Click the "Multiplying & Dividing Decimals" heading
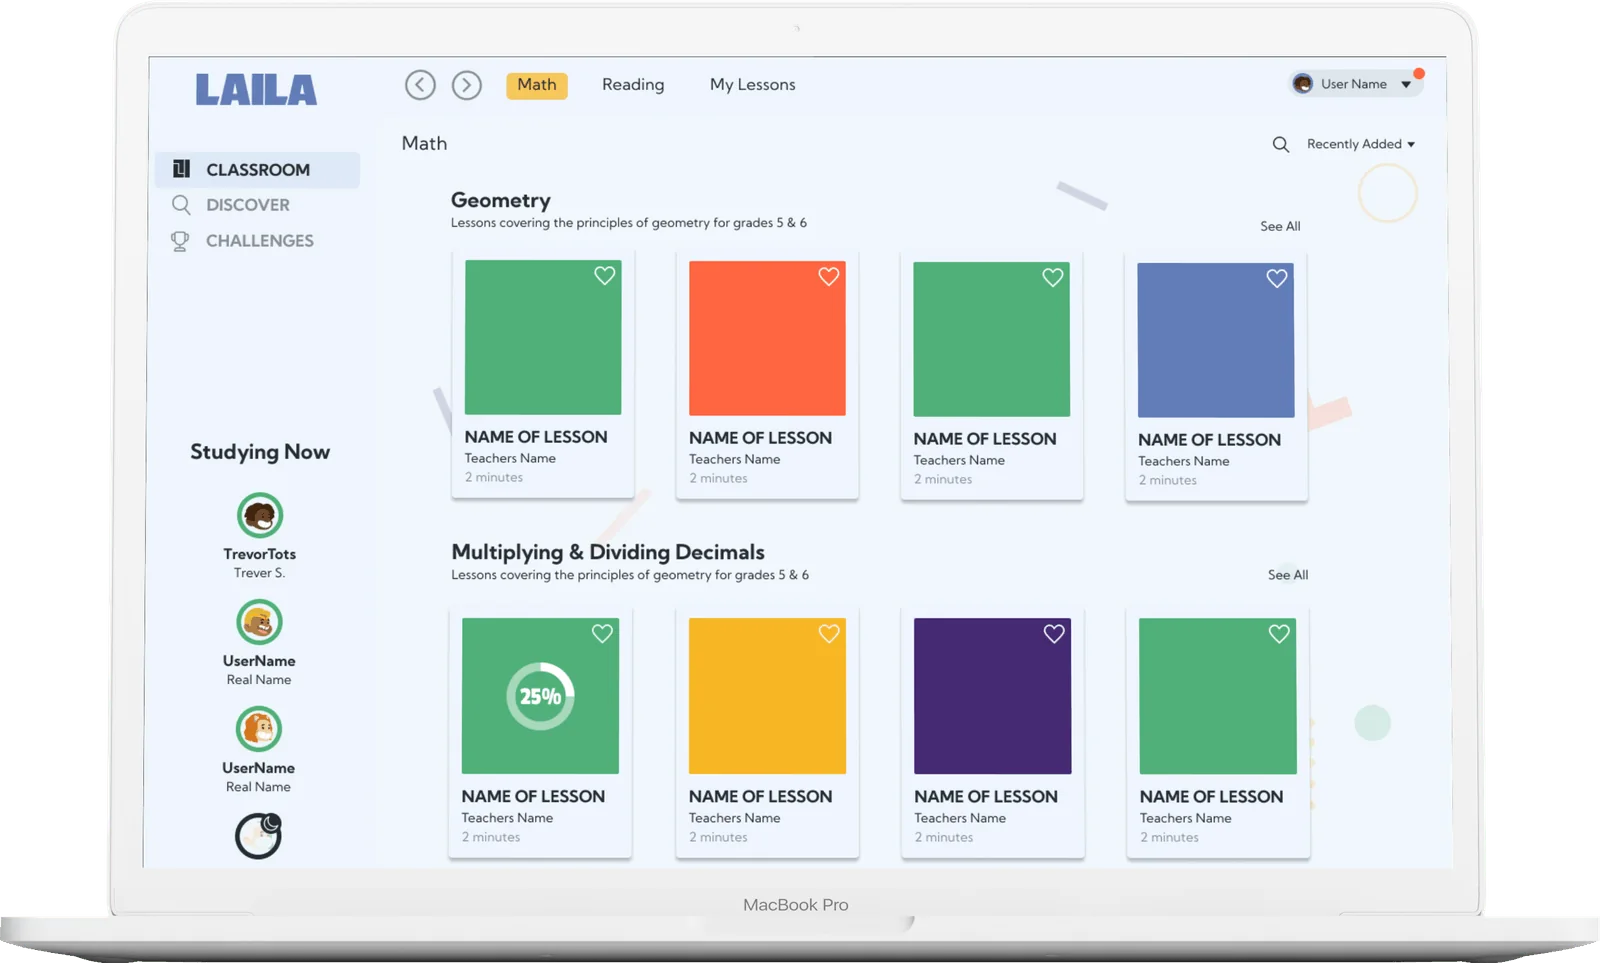 coord(608,552)
